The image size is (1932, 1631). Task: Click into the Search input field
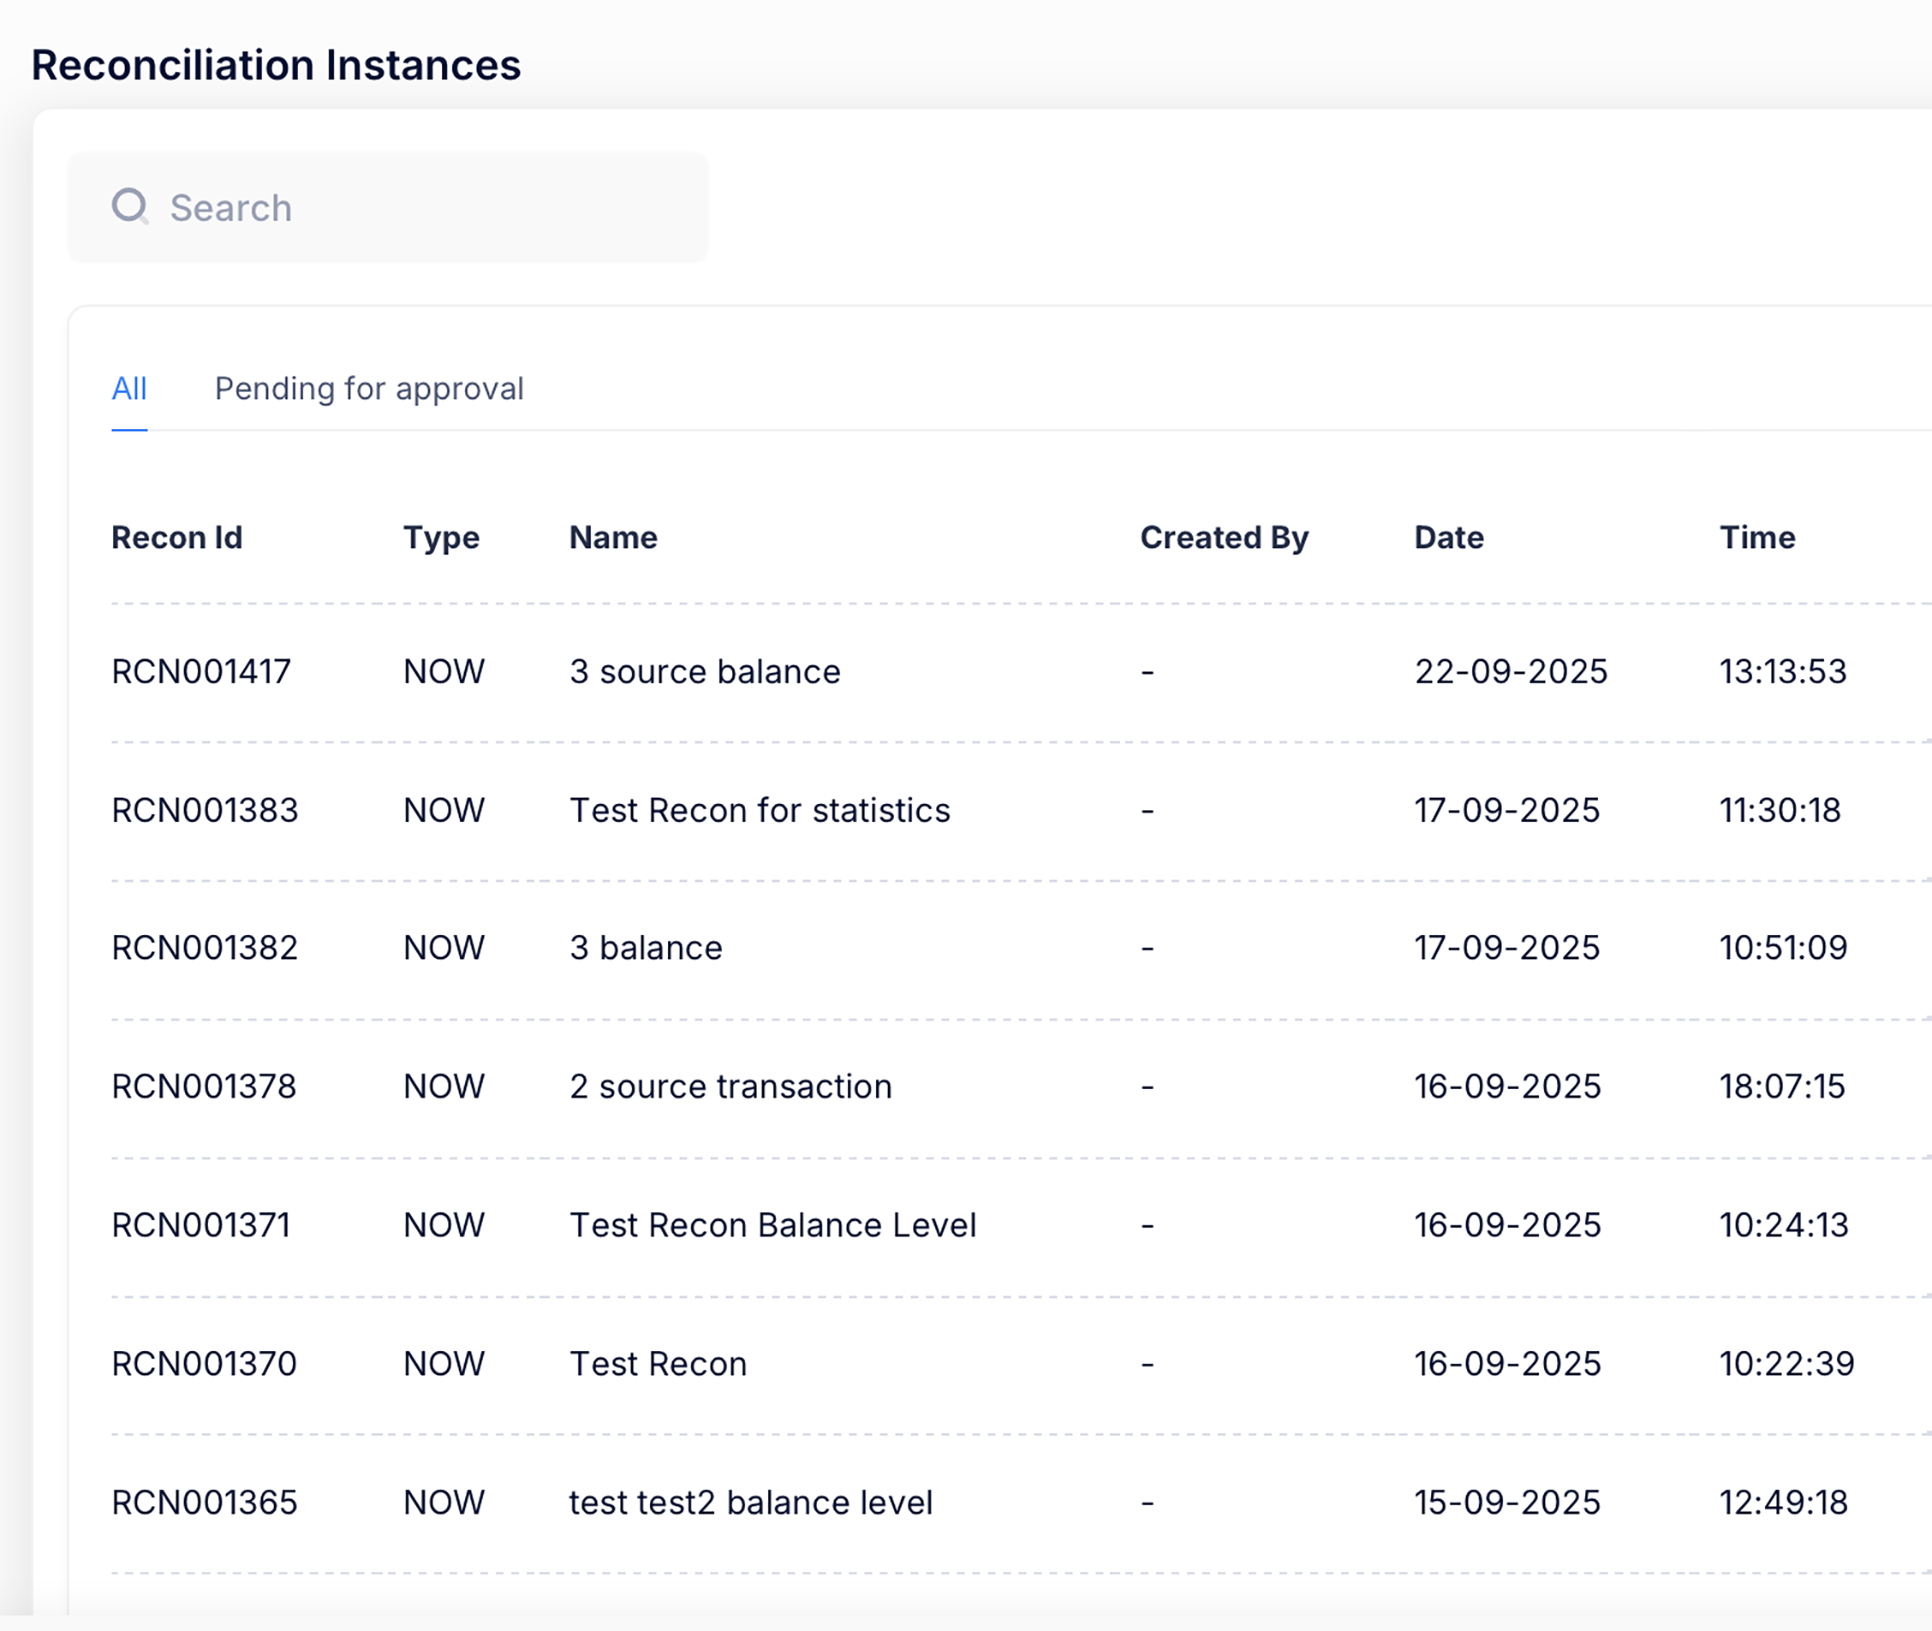[x=420, y=208]
